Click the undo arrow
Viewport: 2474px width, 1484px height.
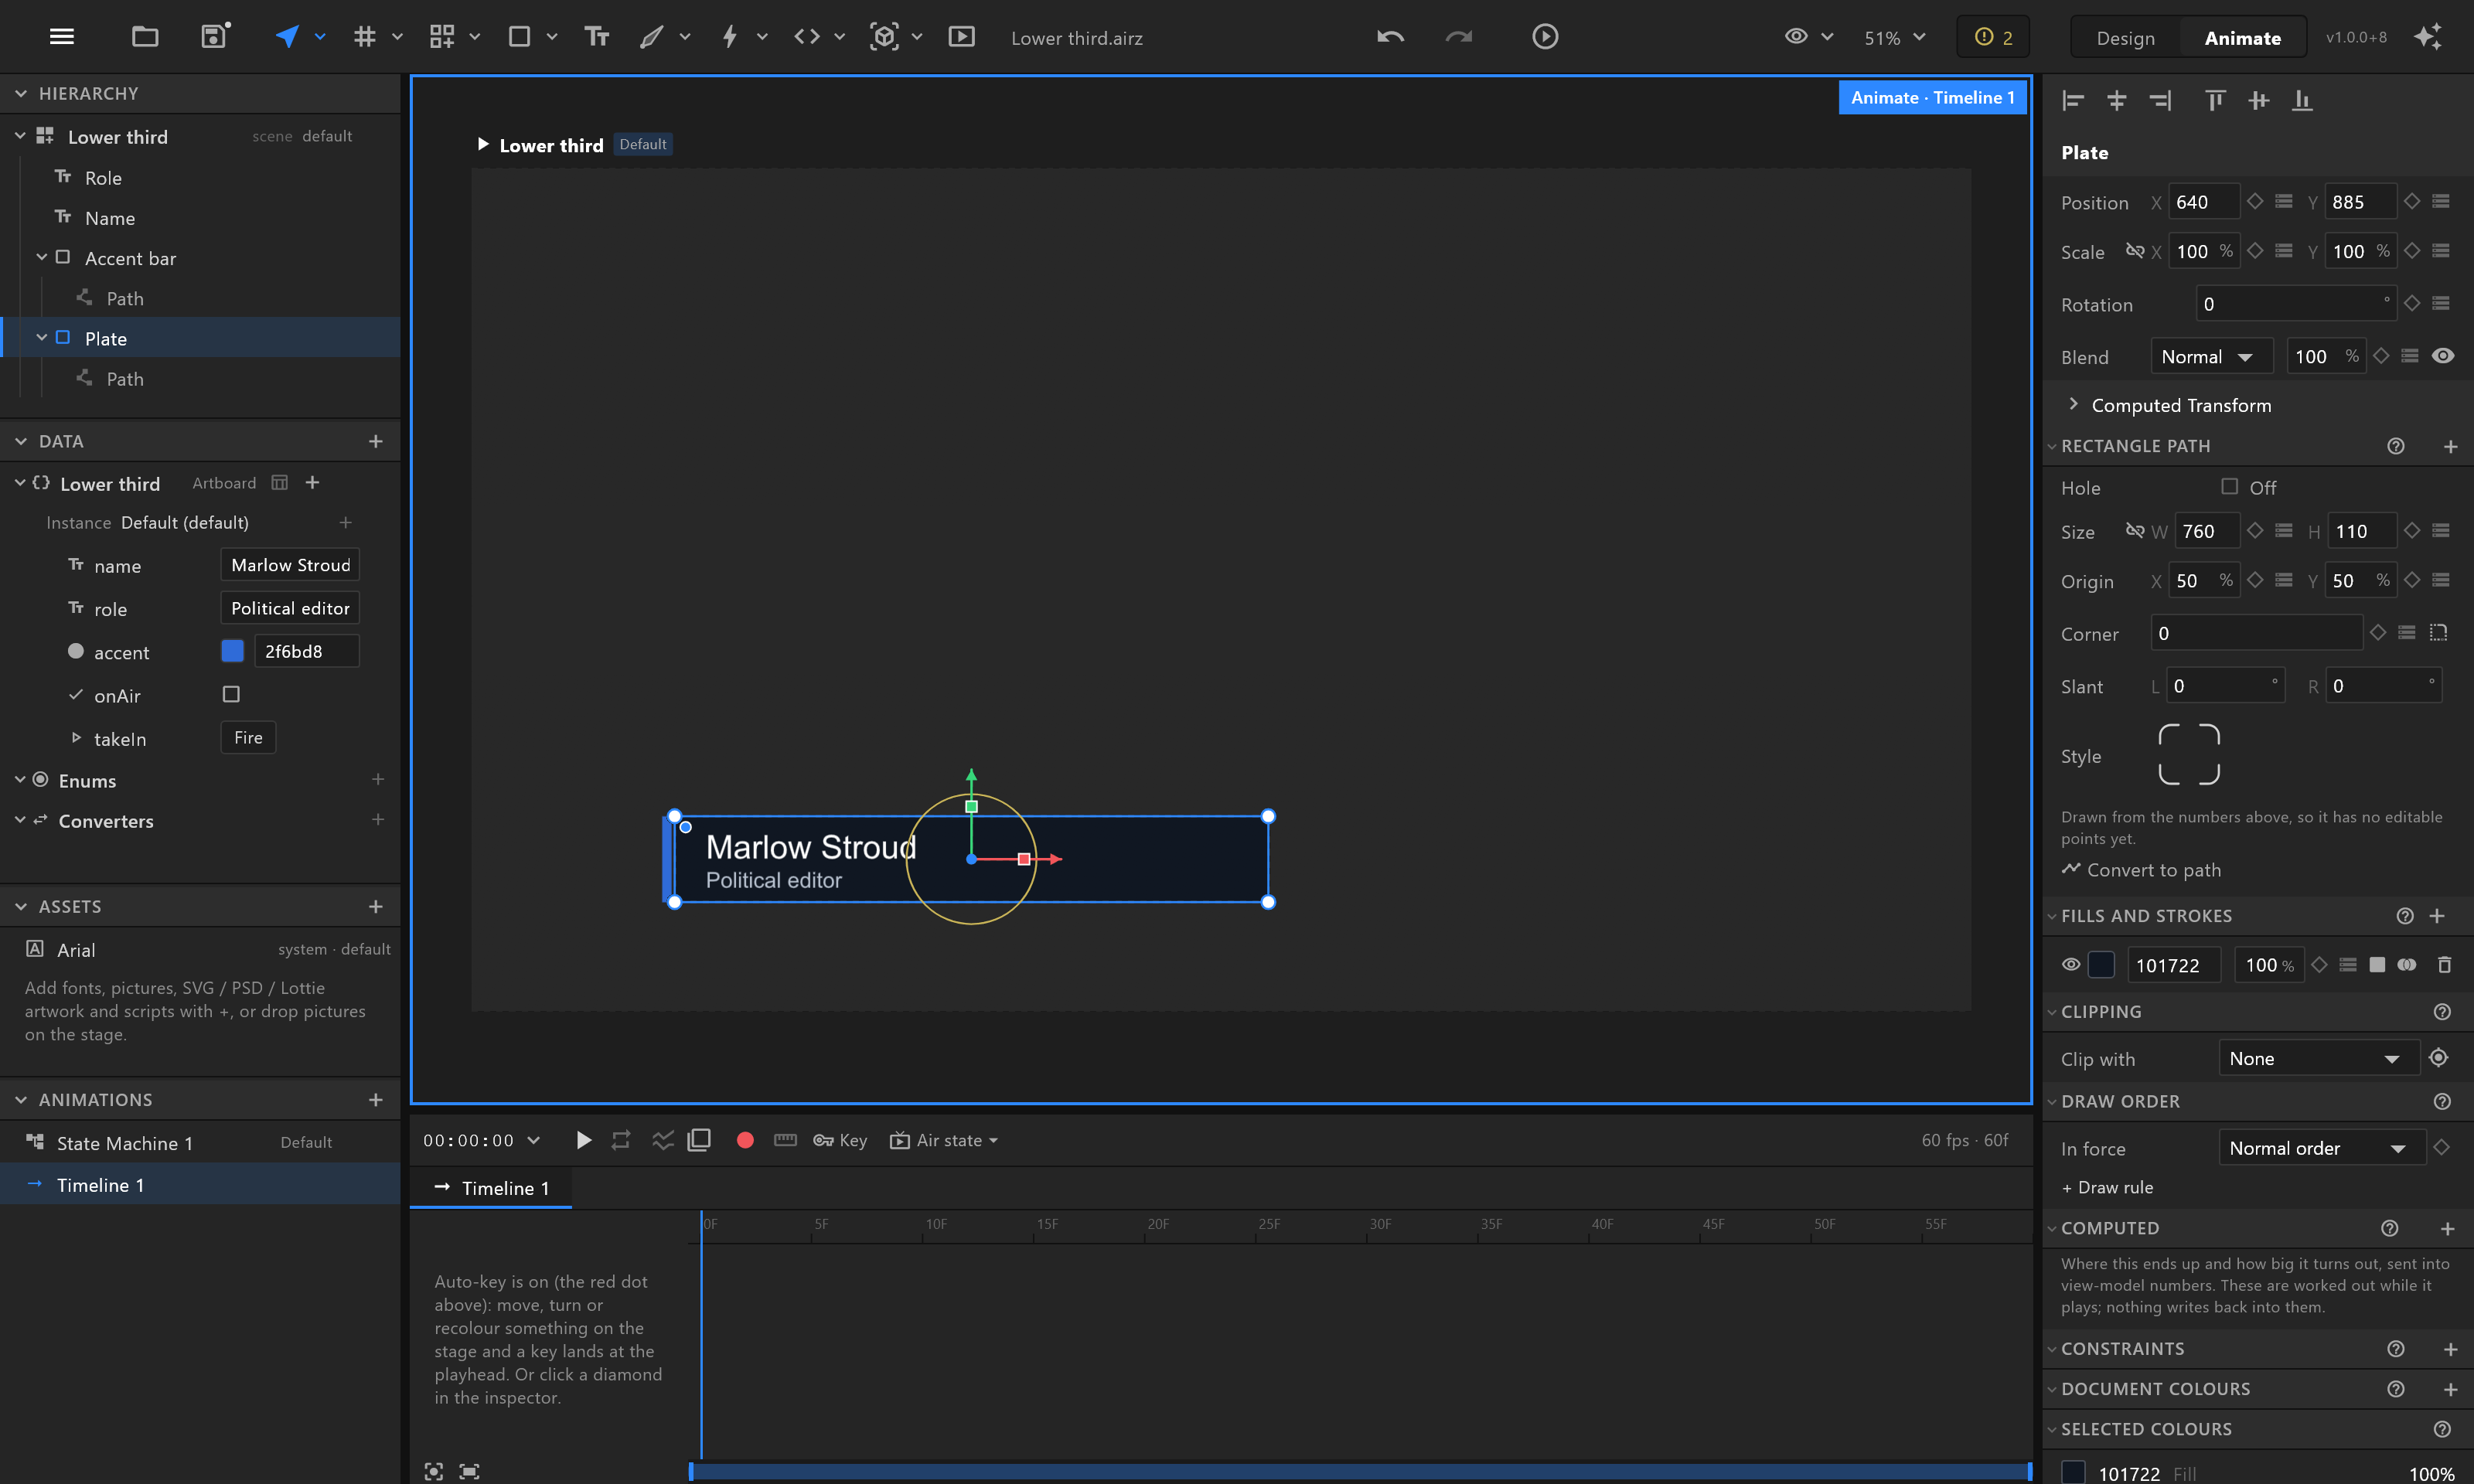coord(1390,37)
